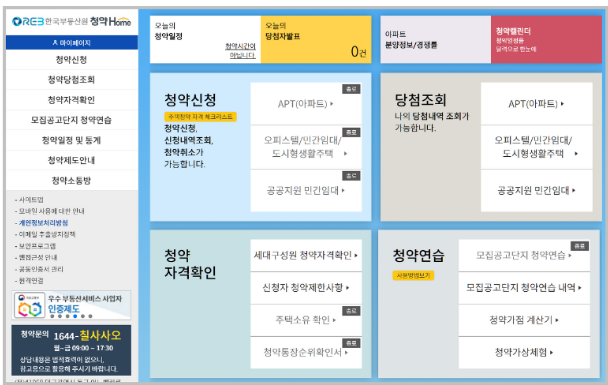Click the 1644 청약문의 phone banner
608x385 pixels.
(71, 350)
